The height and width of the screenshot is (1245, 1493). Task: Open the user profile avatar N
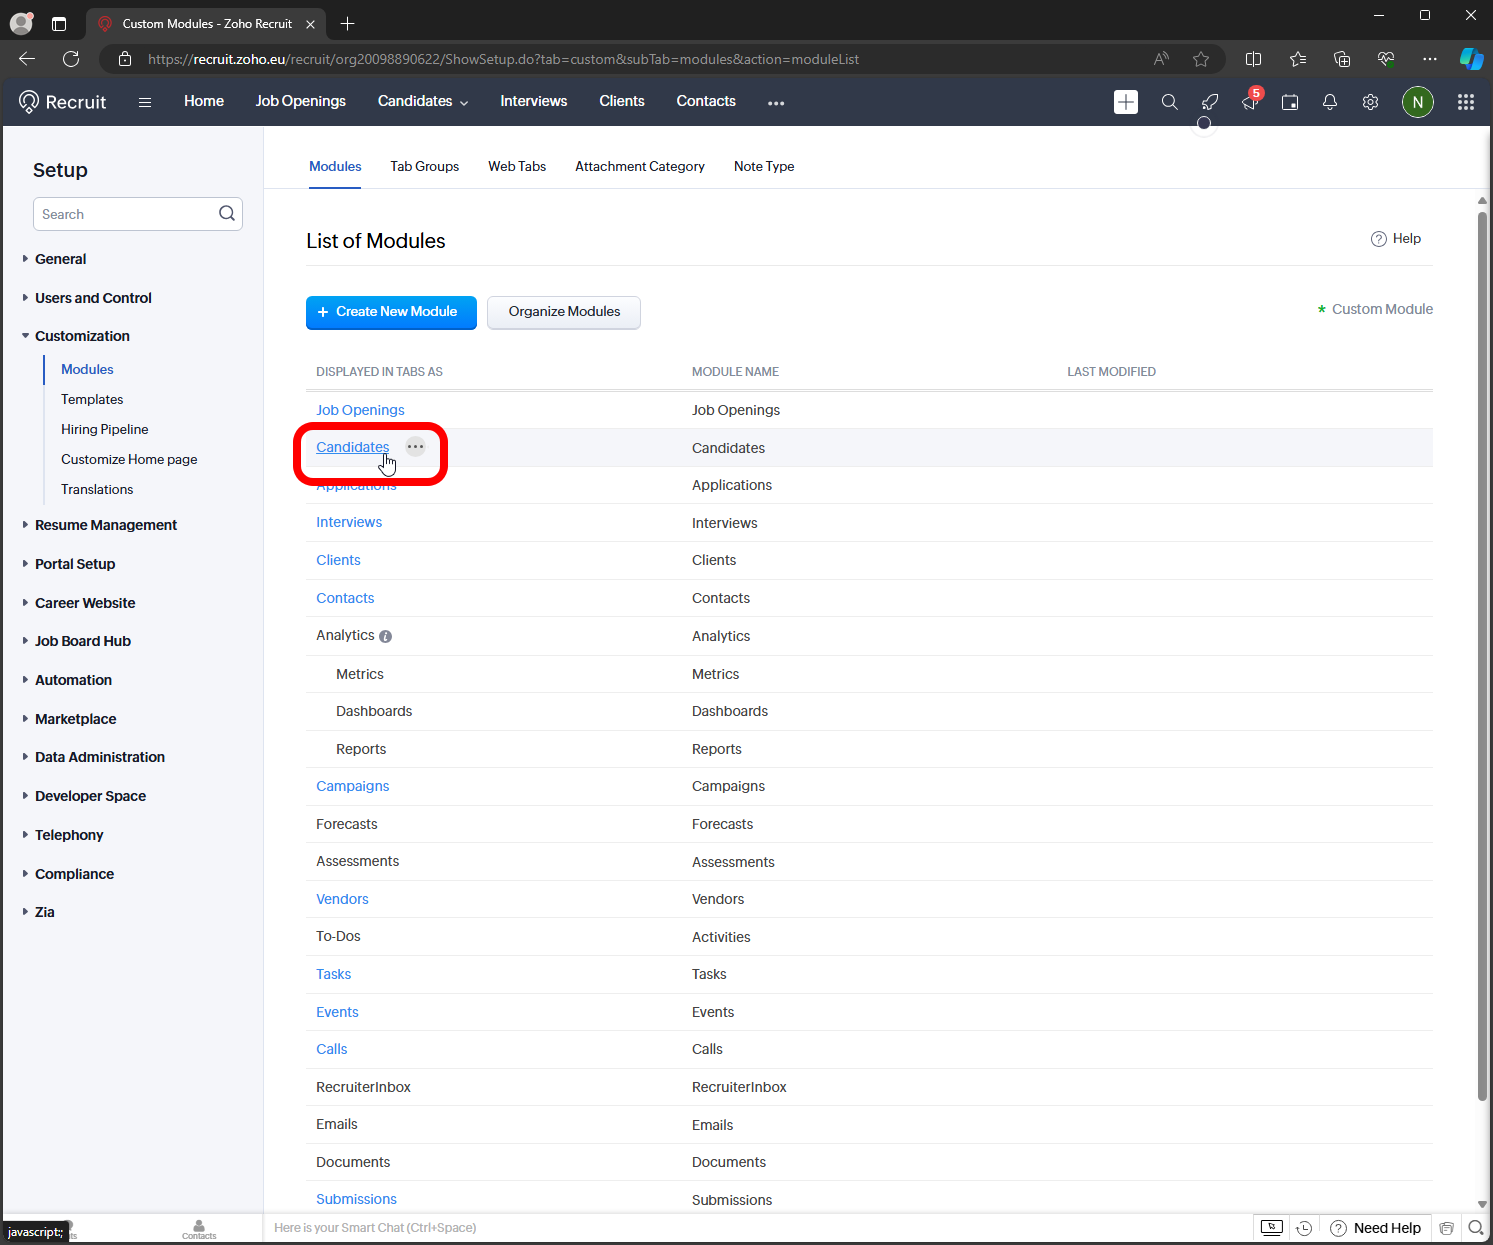click(x=1418, y=102)
